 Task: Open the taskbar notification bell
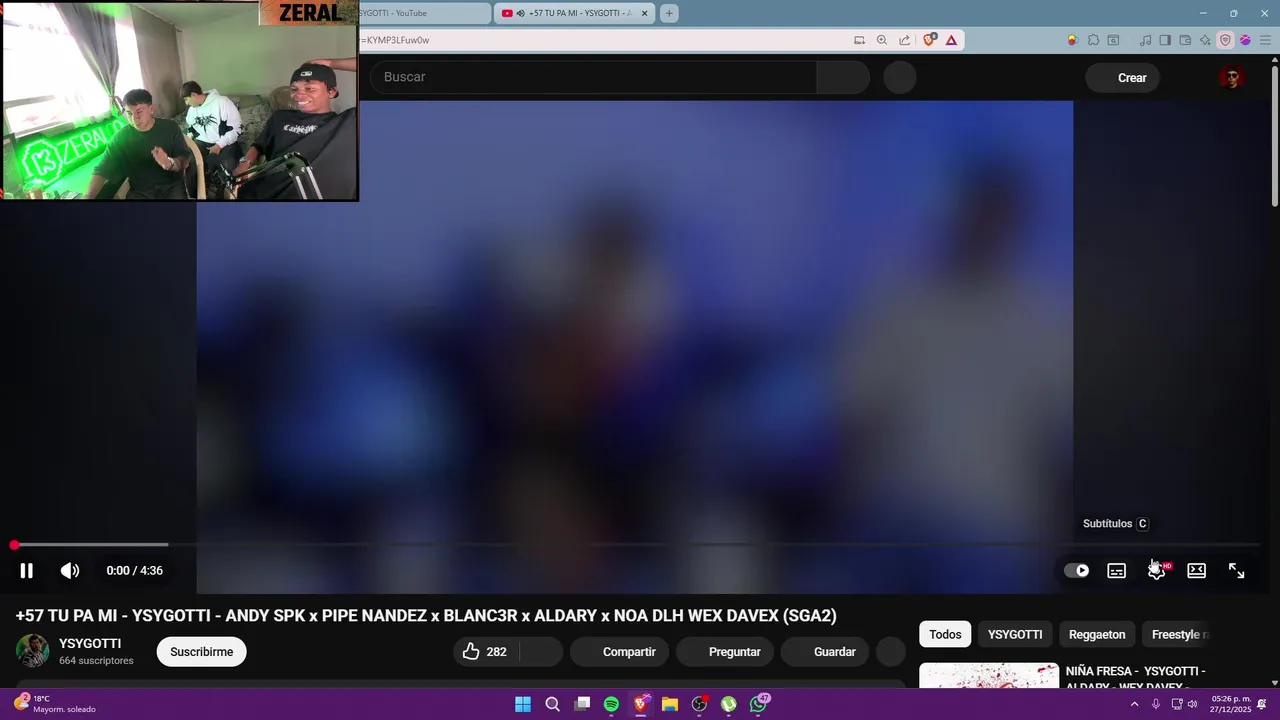1263,704
